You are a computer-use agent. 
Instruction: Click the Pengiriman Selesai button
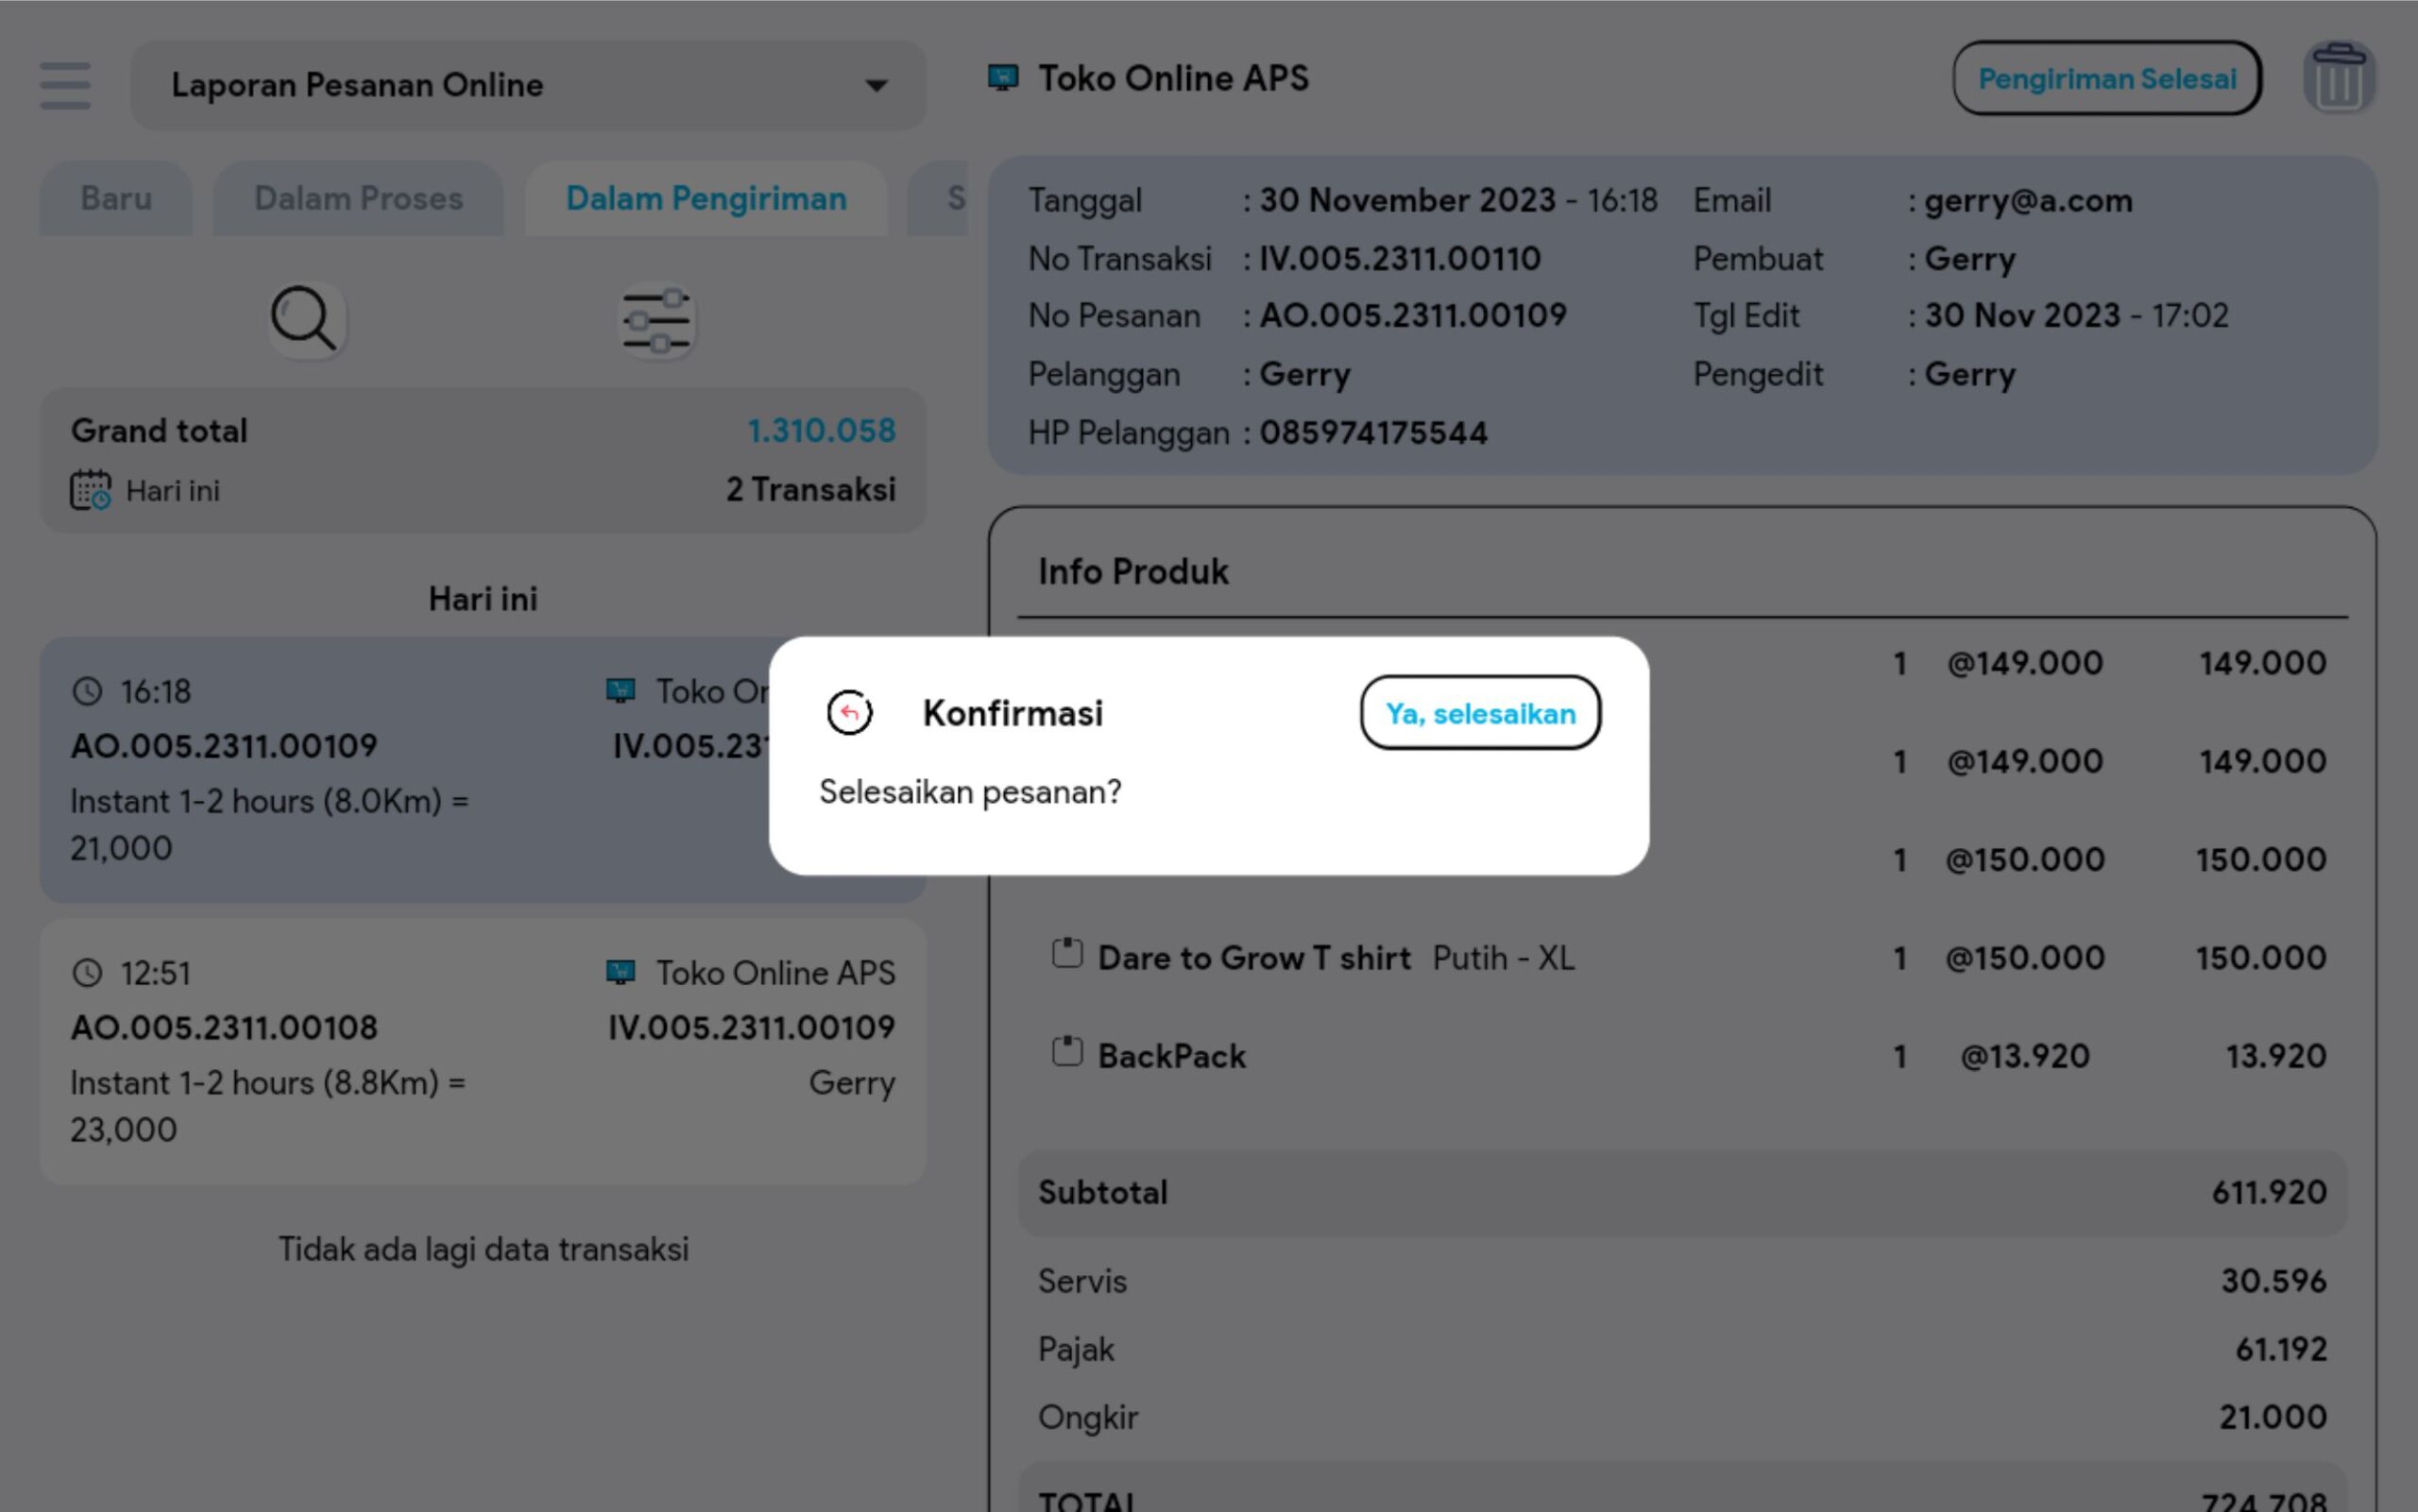pos(2106,79)
